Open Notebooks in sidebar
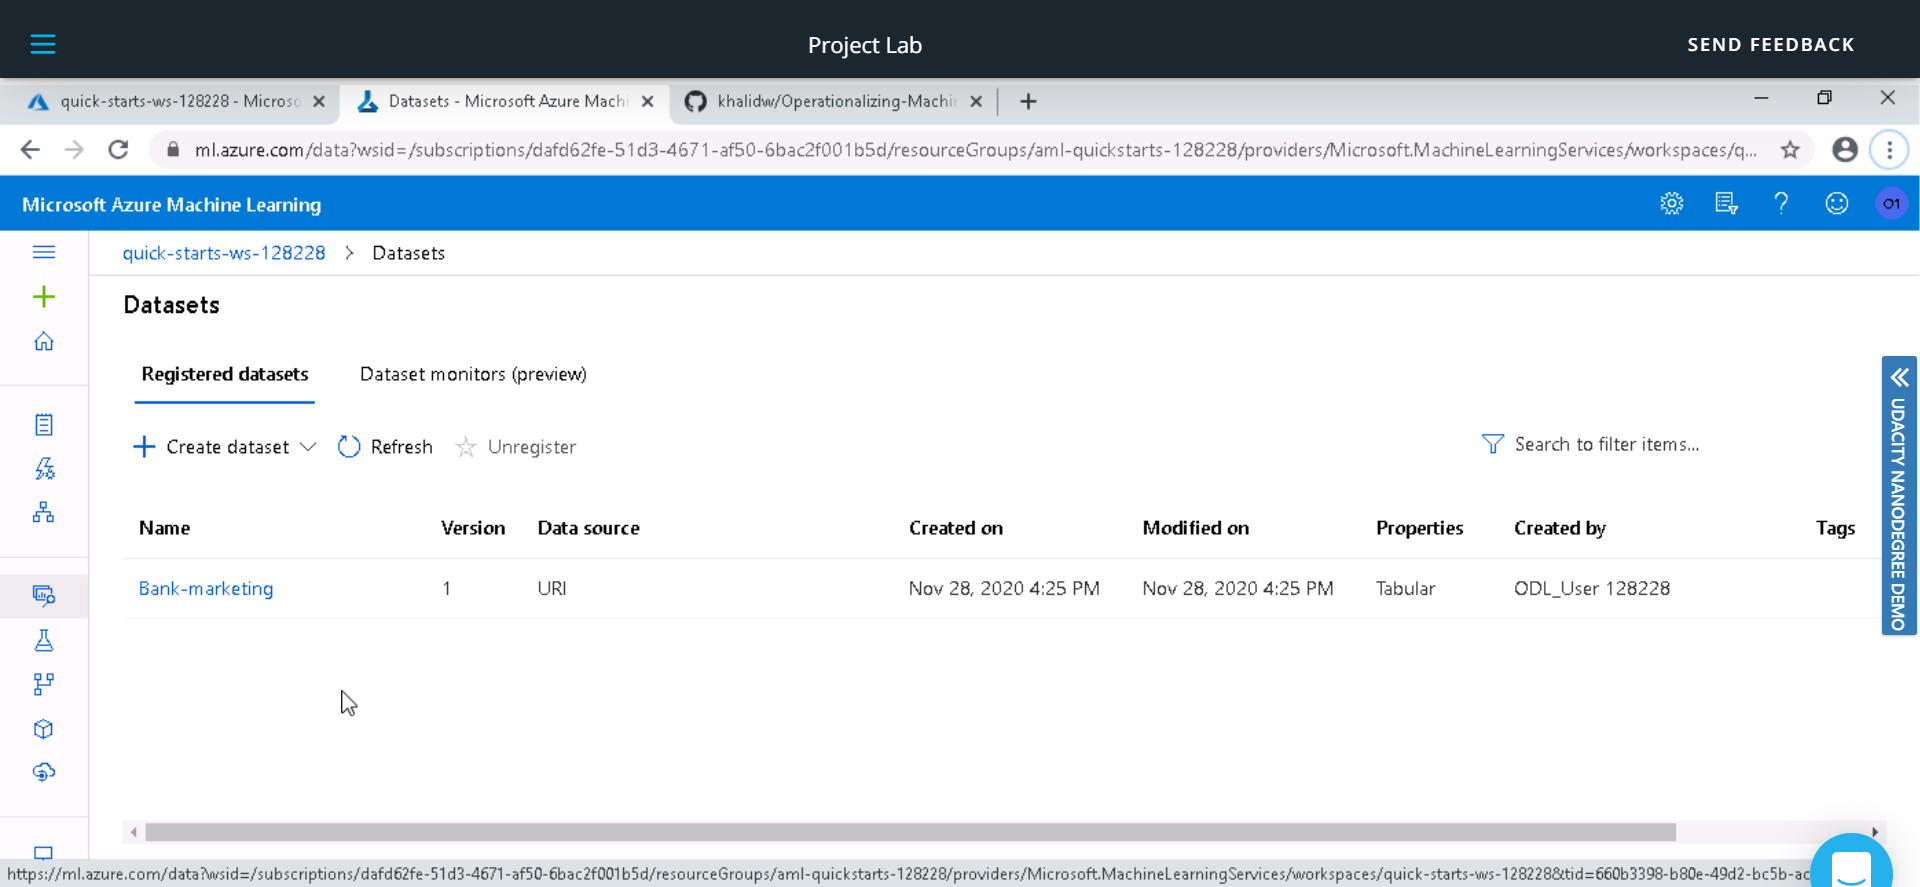Viewport: 1920px width, 887px height. [44, 425]
